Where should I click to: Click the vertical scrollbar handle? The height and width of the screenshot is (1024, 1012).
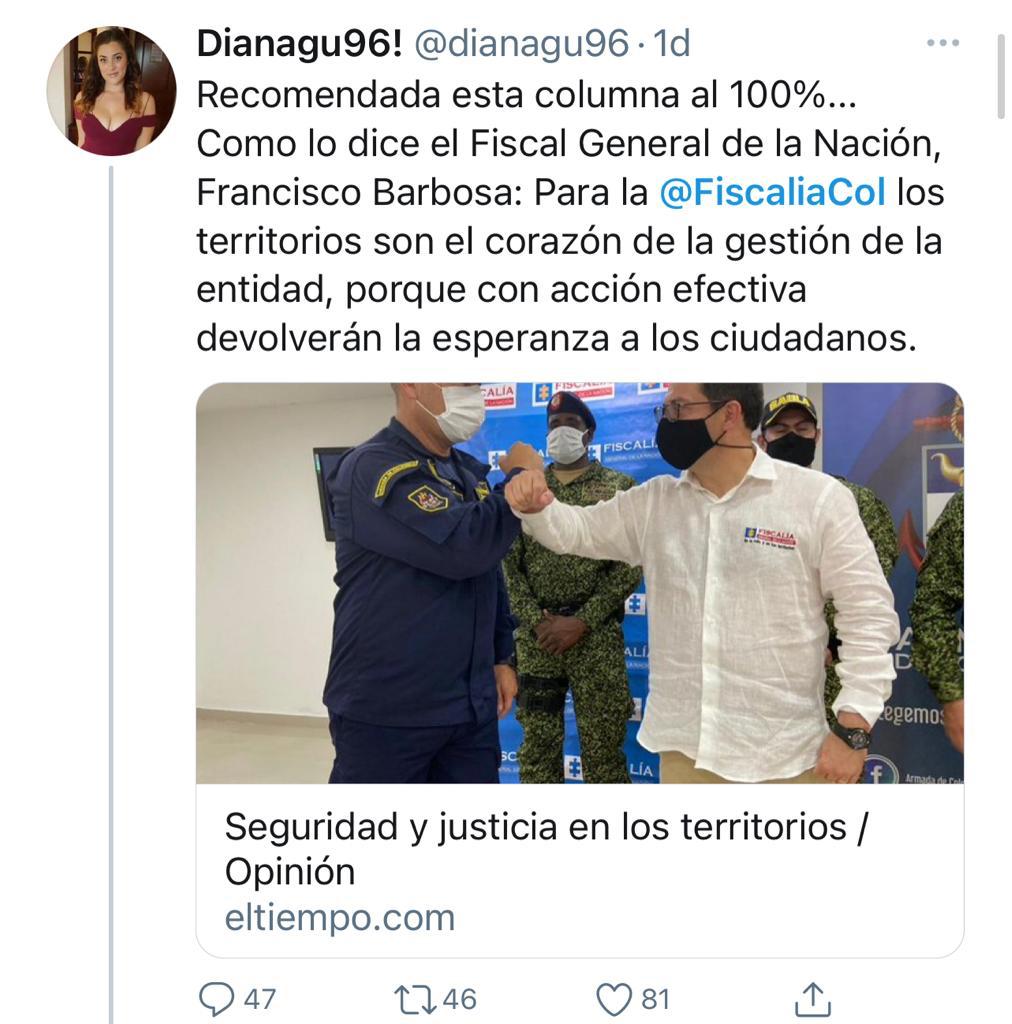point(1001,76)
